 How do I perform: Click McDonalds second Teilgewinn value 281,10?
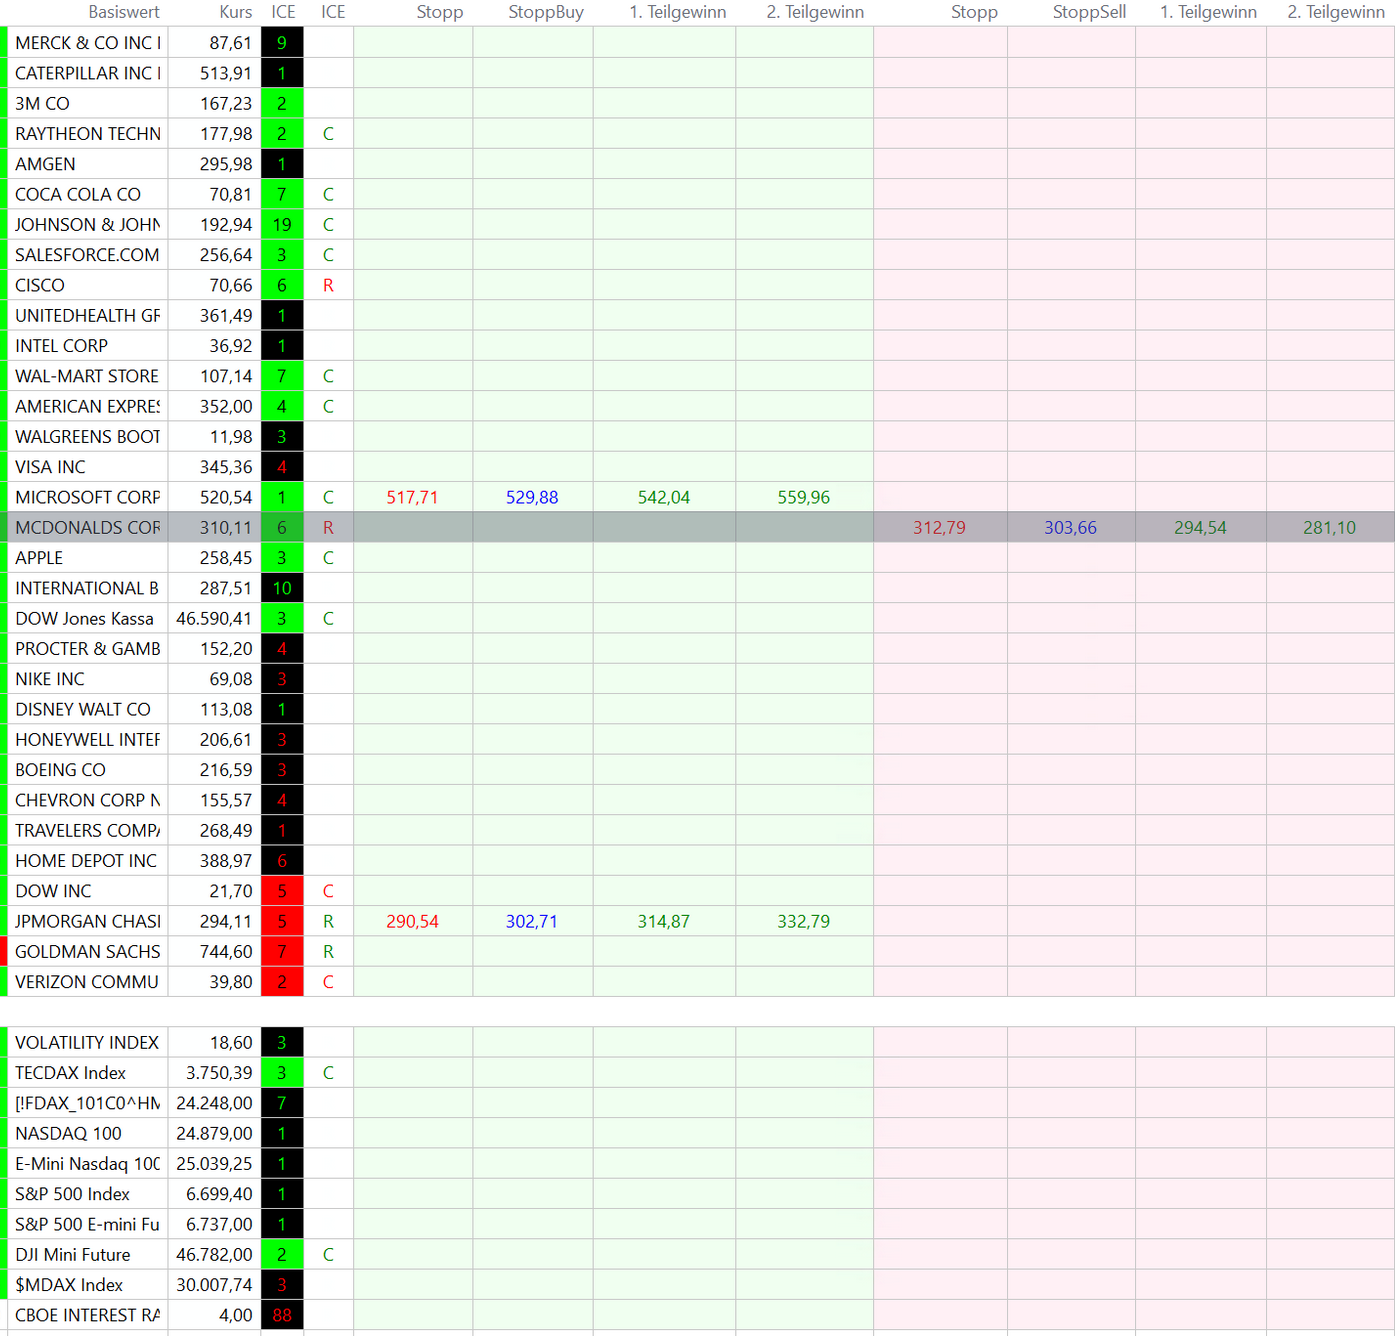pos(1329,527)
